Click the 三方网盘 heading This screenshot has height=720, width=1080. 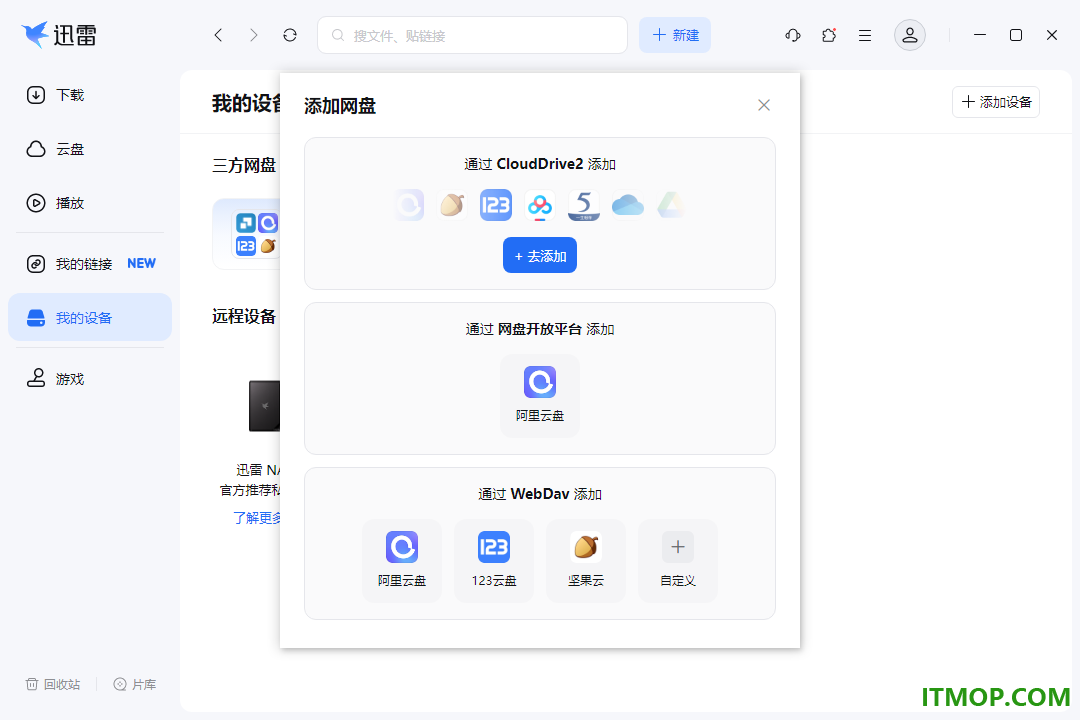(244, 165)
